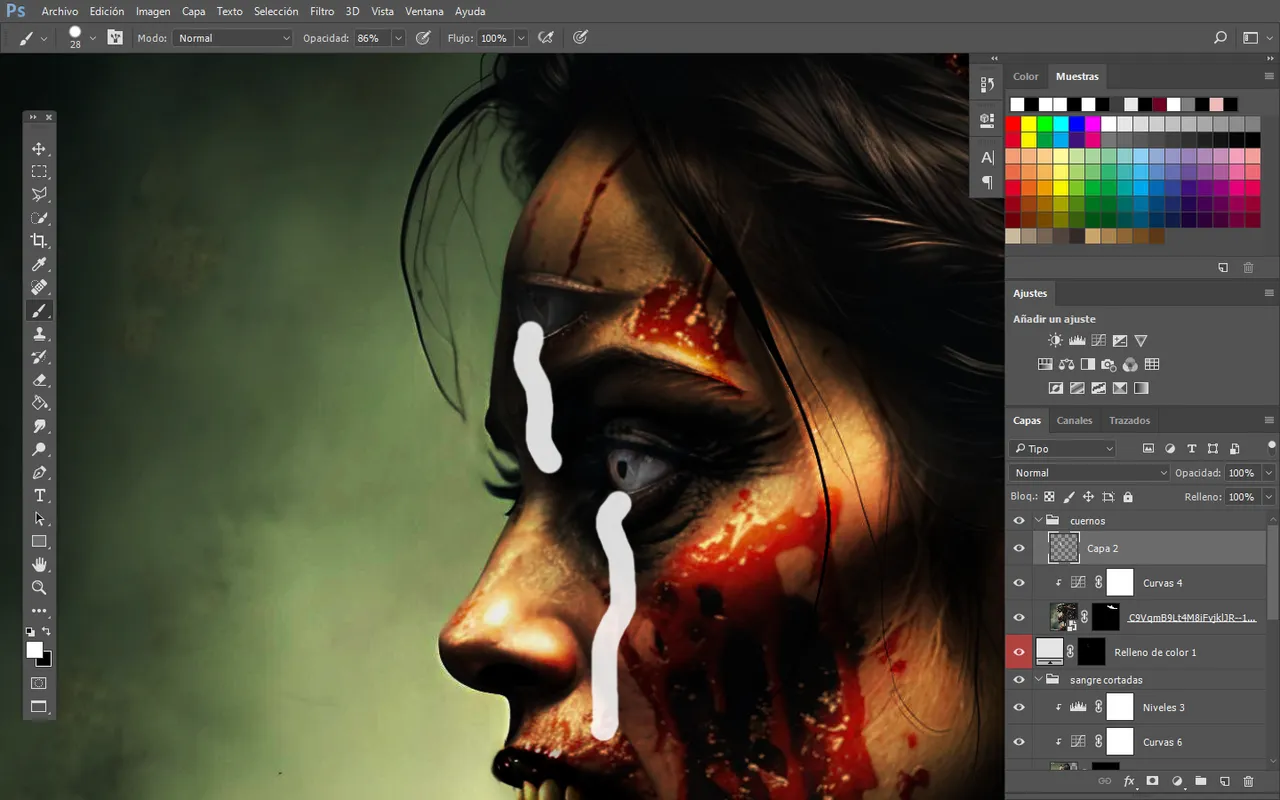Add a Brightness/Contrast adjustment
The image size is (1280, 800).
(x=1055, y=341)
